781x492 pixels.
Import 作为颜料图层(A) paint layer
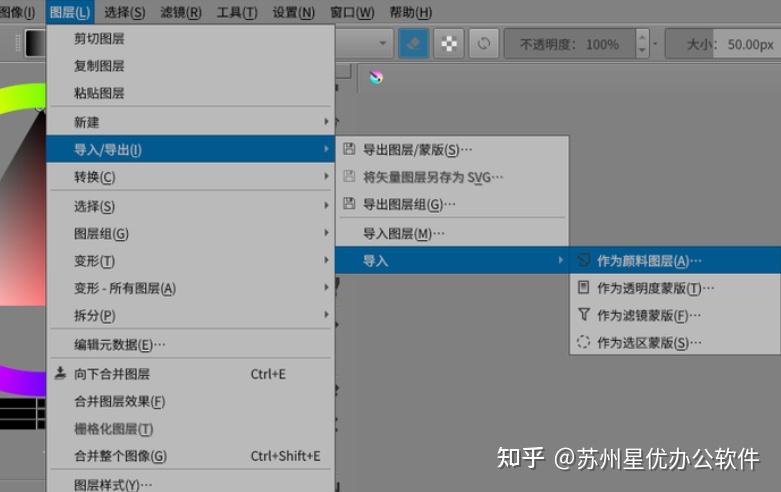pos(676,260)
